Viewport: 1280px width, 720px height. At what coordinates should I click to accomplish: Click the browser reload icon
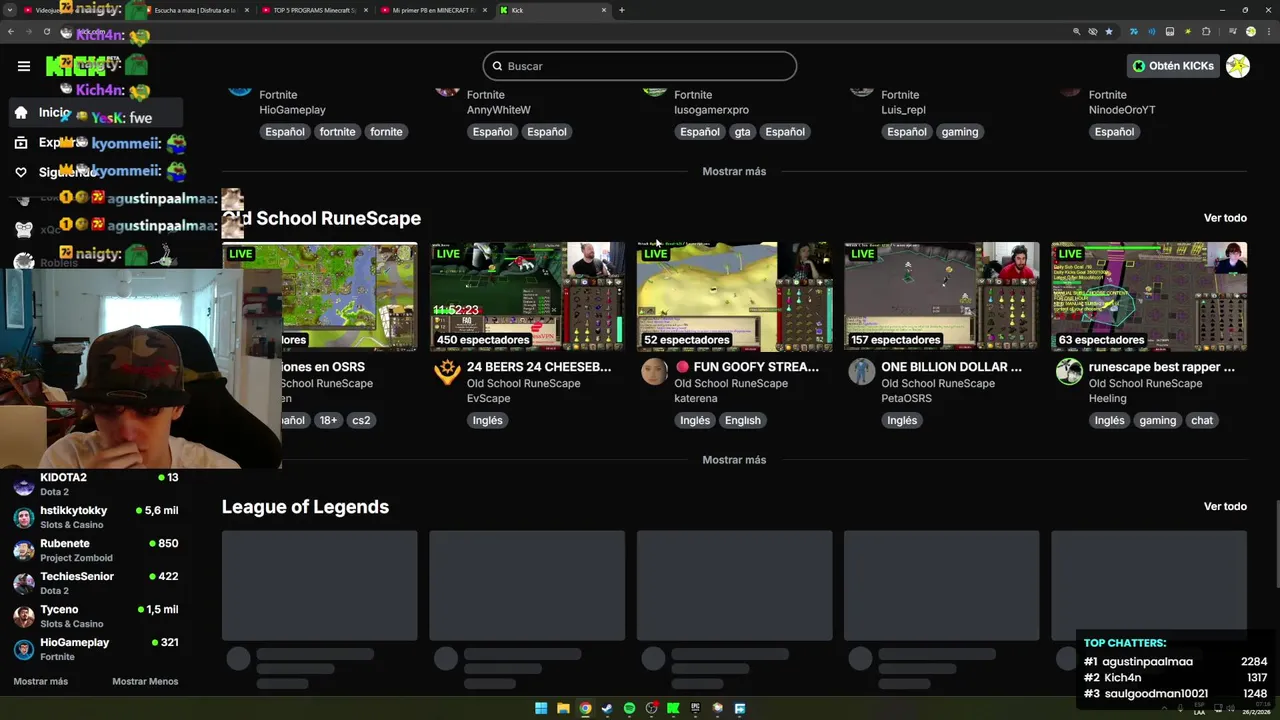(x=46, y=32)
